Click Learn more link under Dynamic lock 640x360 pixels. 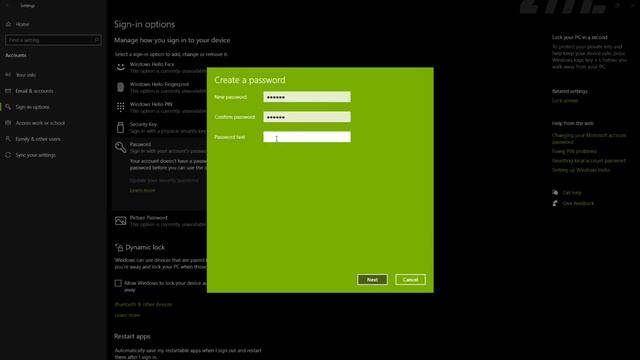[x=127, y=315]
